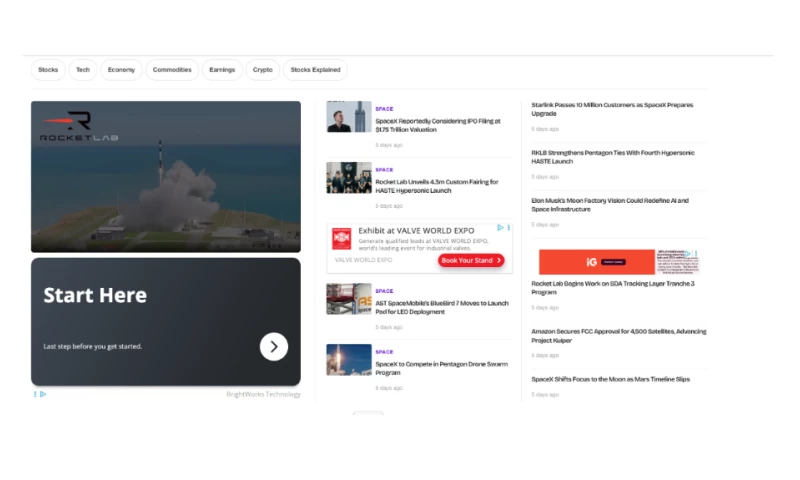
Task: Click SPACE tag above Pentagon Drone Swarm headline
Action: [384, 352]
